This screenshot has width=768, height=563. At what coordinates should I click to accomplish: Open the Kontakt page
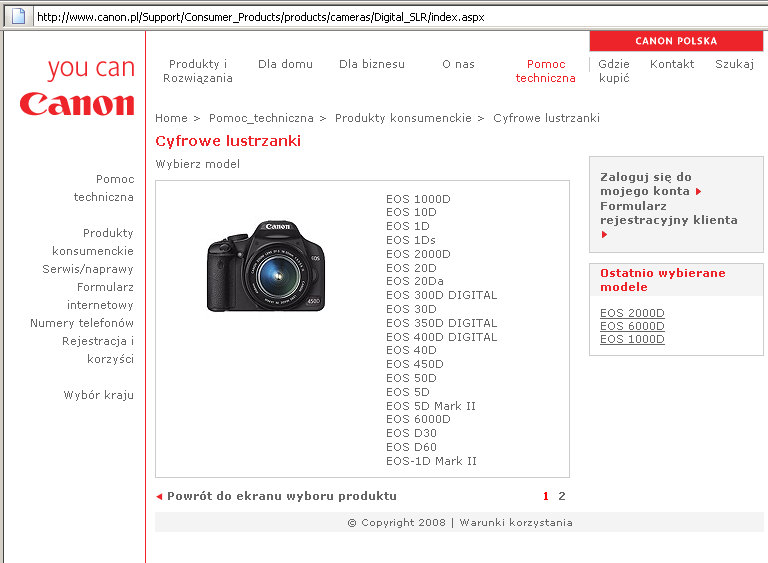click(x=672, y=64)
